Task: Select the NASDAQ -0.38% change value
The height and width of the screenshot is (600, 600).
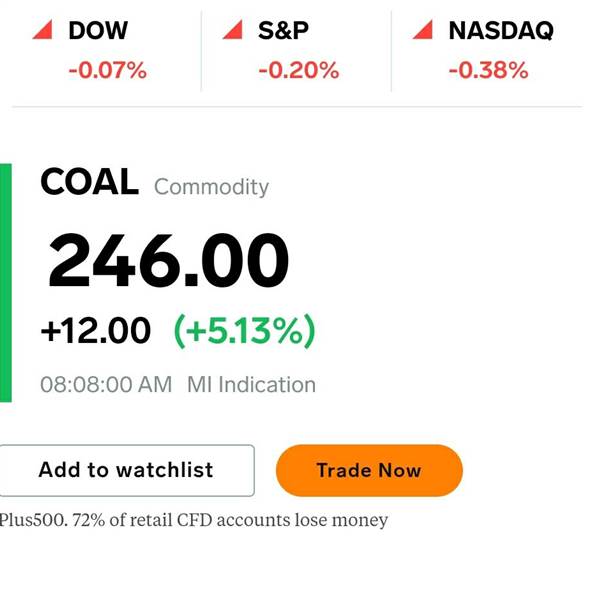Action: point(489,70)
